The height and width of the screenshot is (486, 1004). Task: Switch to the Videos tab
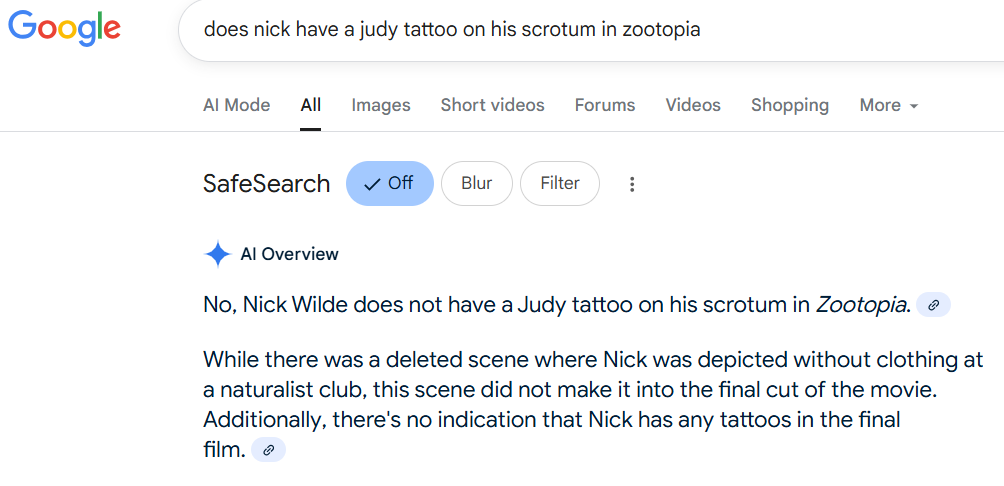(693, 105)
